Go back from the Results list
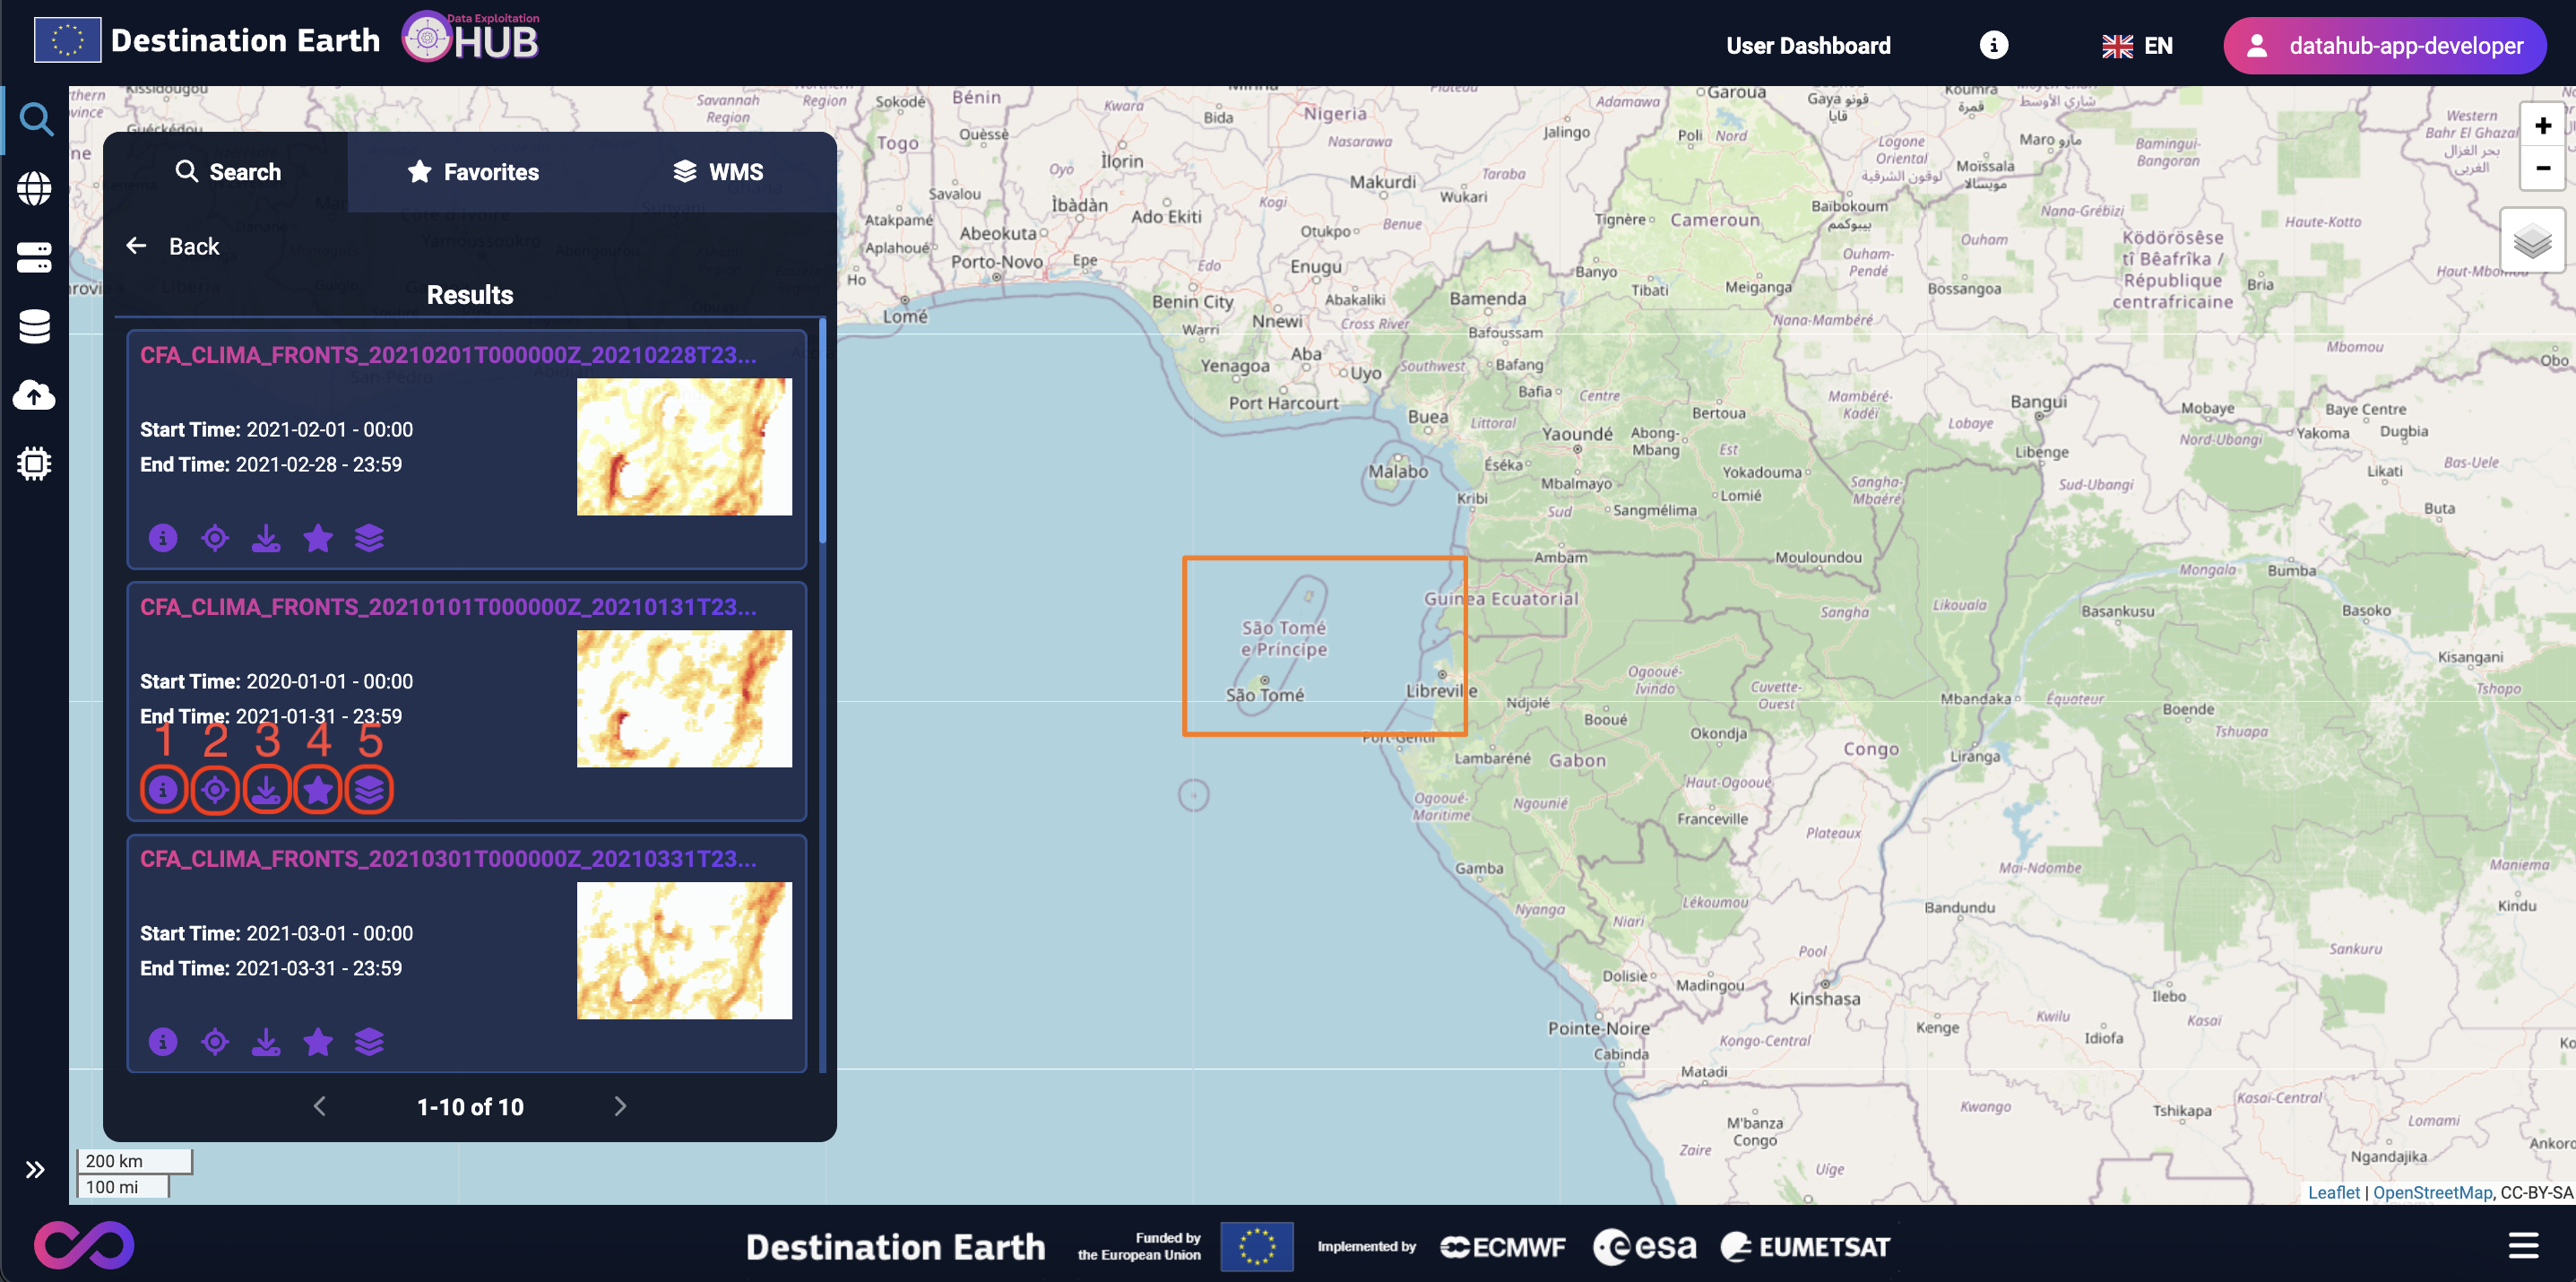Screen dimensions: 2576x1282 click(x=172, y=246)
